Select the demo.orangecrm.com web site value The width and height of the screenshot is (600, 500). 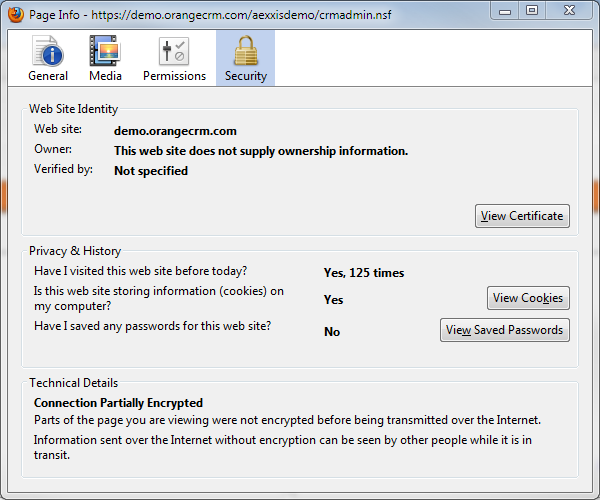point(175,131)
